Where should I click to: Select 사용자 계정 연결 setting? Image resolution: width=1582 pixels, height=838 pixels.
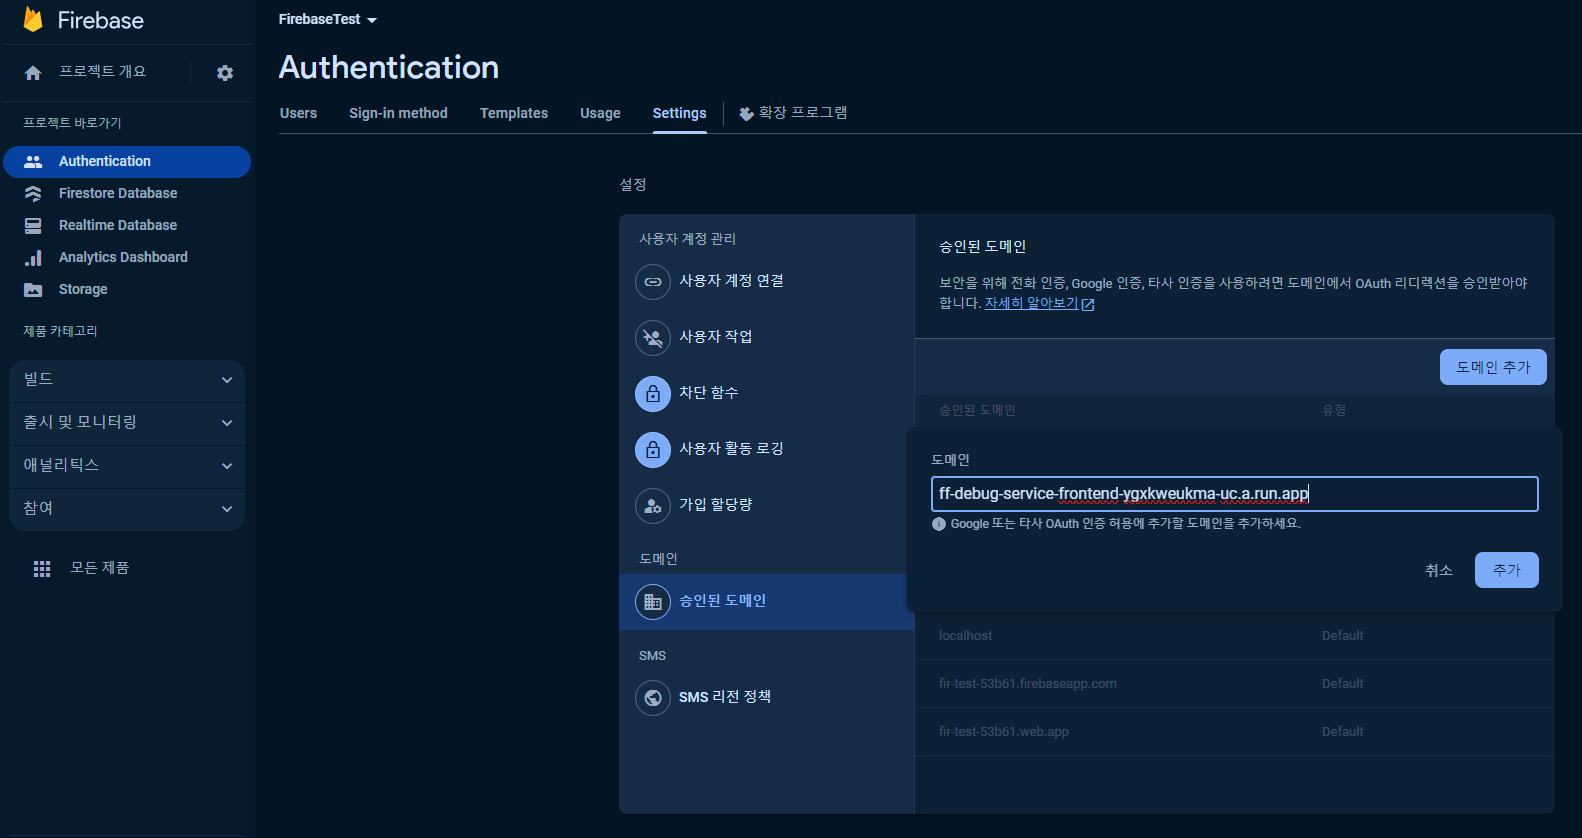tap(767, 282)
